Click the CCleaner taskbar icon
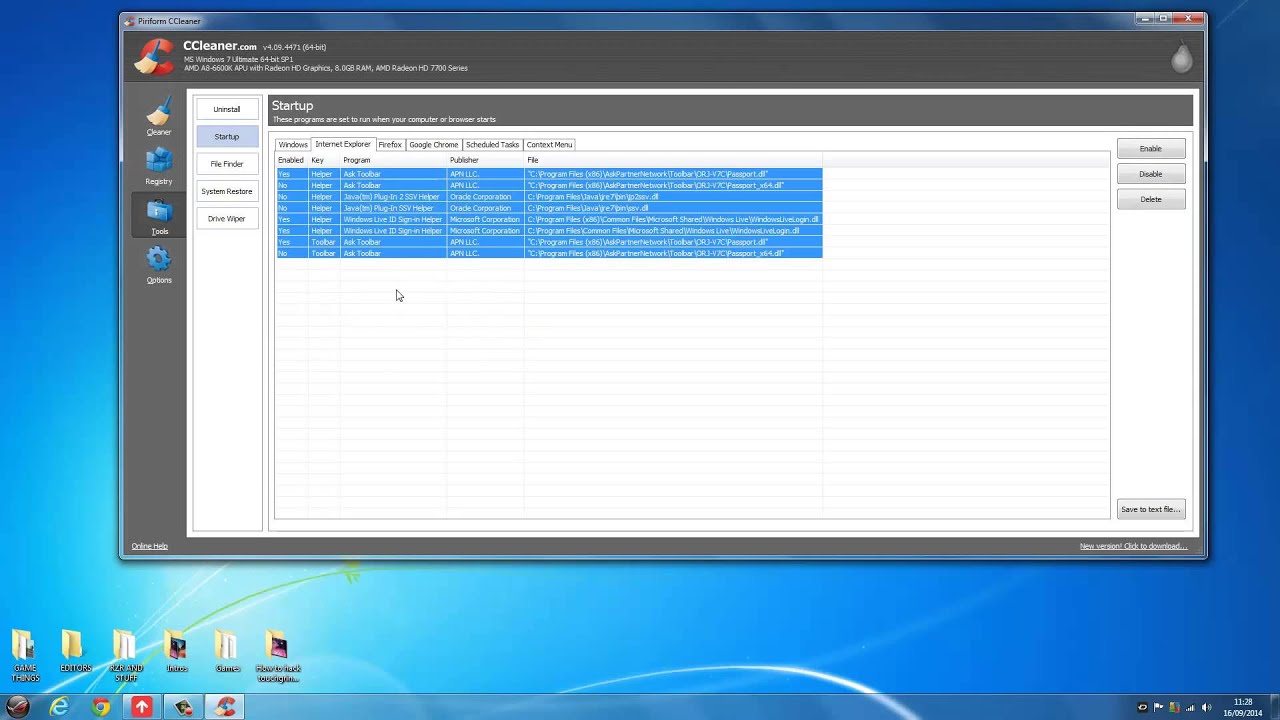This screenshot has height=720, width=1280. click(225, 707)
